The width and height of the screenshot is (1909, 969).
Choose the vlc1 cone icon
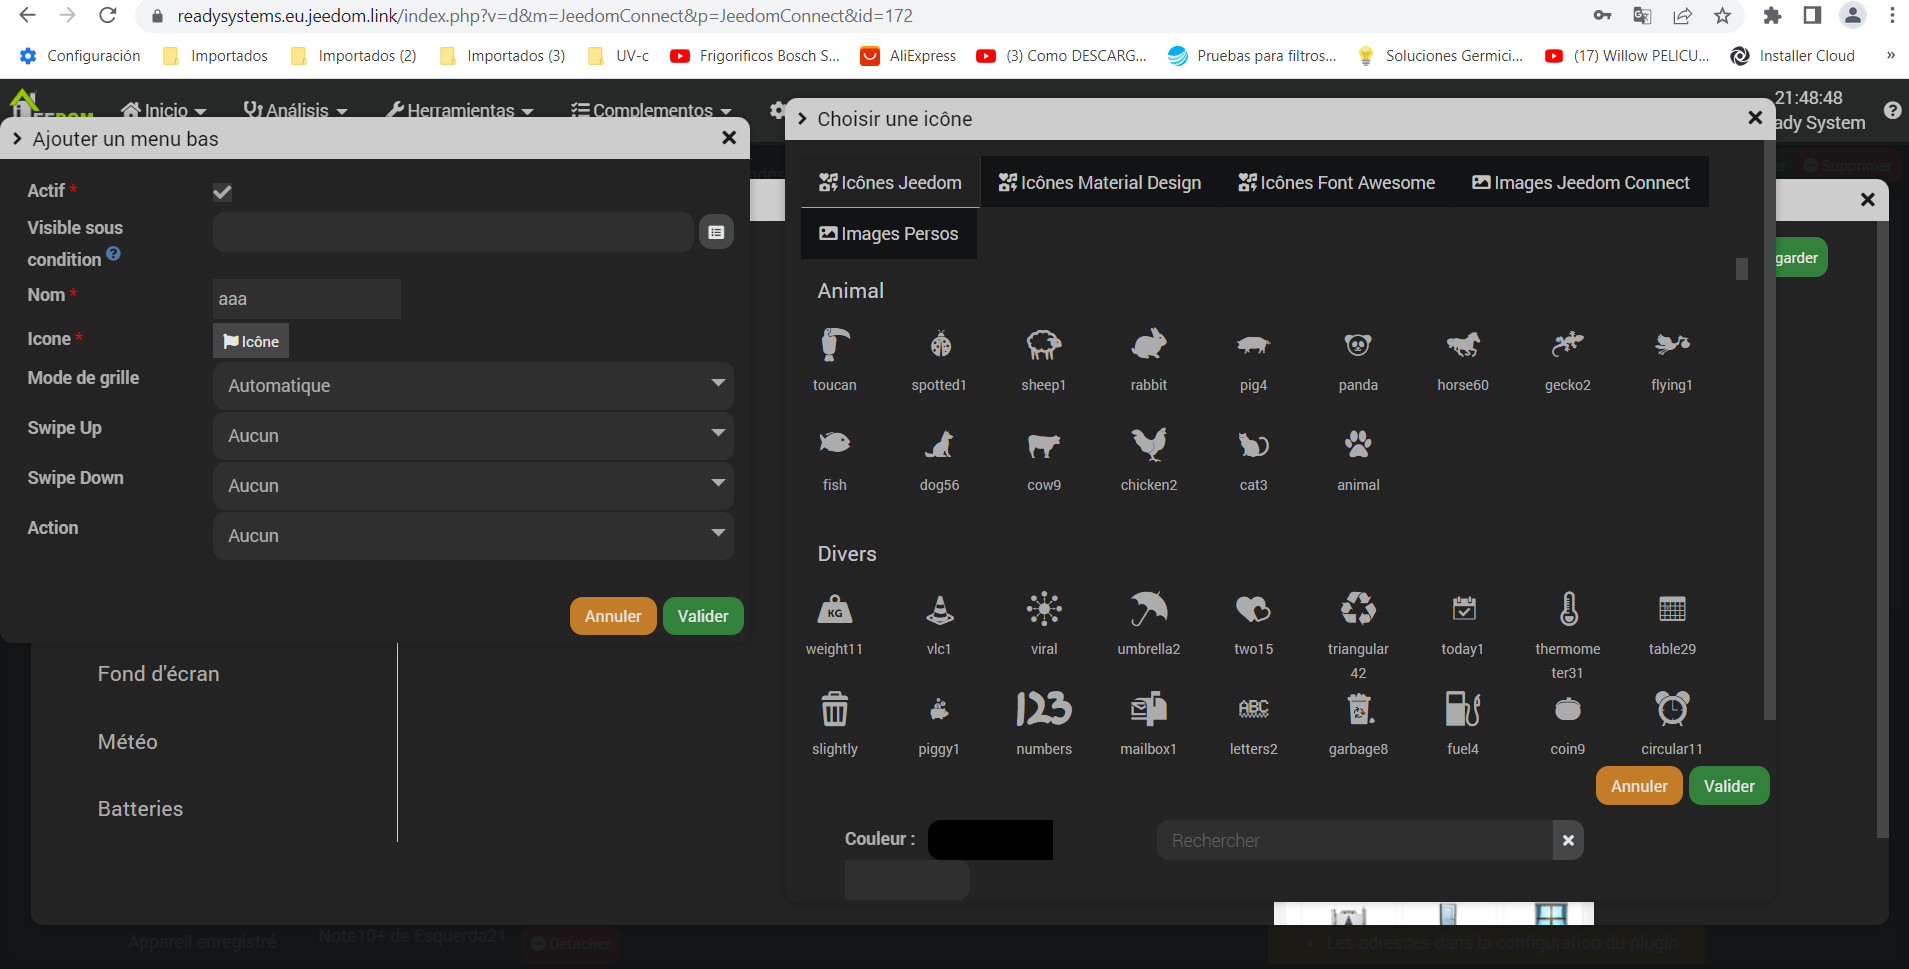coord(940,609)
